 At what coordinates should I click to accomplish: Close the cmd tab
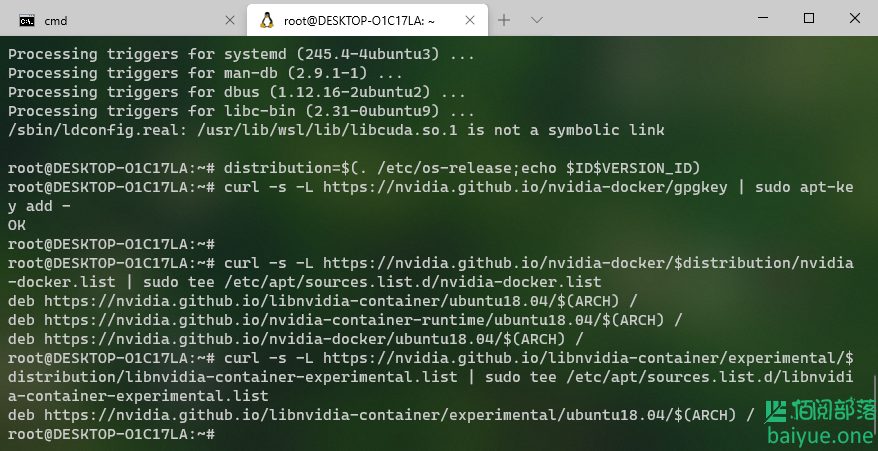tap(230, 21)
